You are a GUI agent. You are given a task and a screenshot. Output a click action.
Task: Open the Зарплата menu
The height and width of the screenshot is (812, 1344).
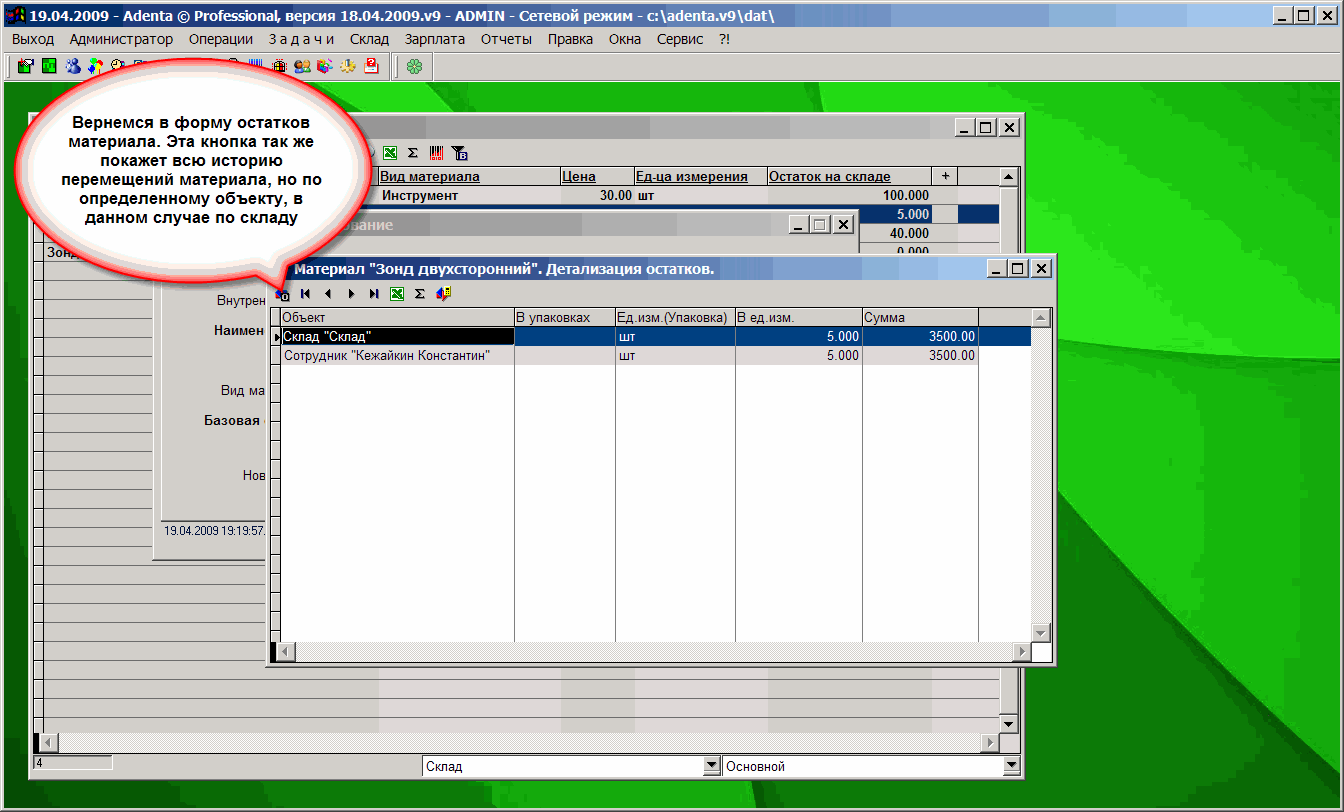(434, 39)
